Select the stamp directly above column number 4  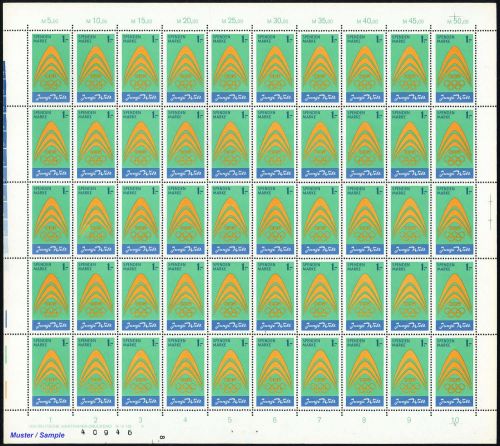(186, 372)
